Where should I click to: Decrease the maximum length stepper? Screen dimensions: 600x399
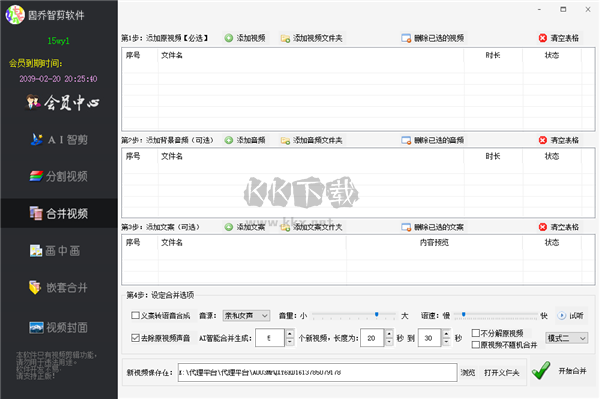447,342
